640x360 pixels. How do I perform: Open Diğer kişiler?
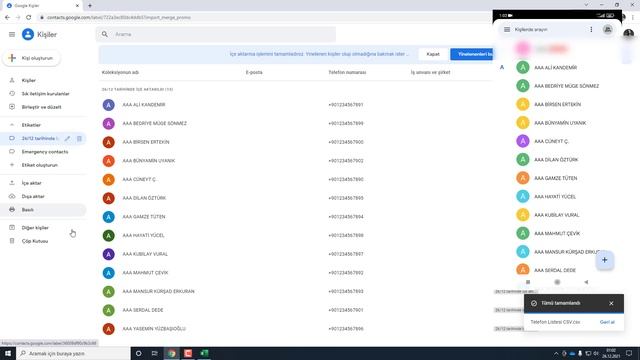click(35, 228)
